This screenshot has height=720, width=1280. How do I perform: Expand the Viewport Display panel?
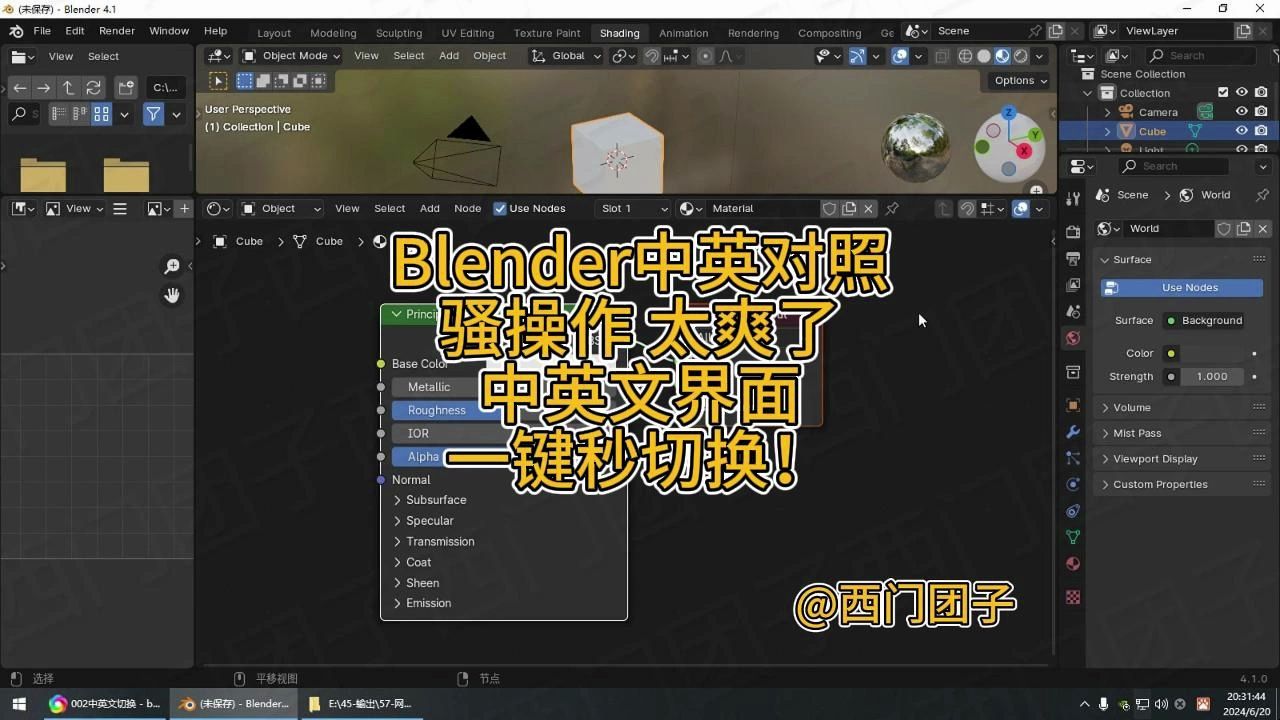1182,458
